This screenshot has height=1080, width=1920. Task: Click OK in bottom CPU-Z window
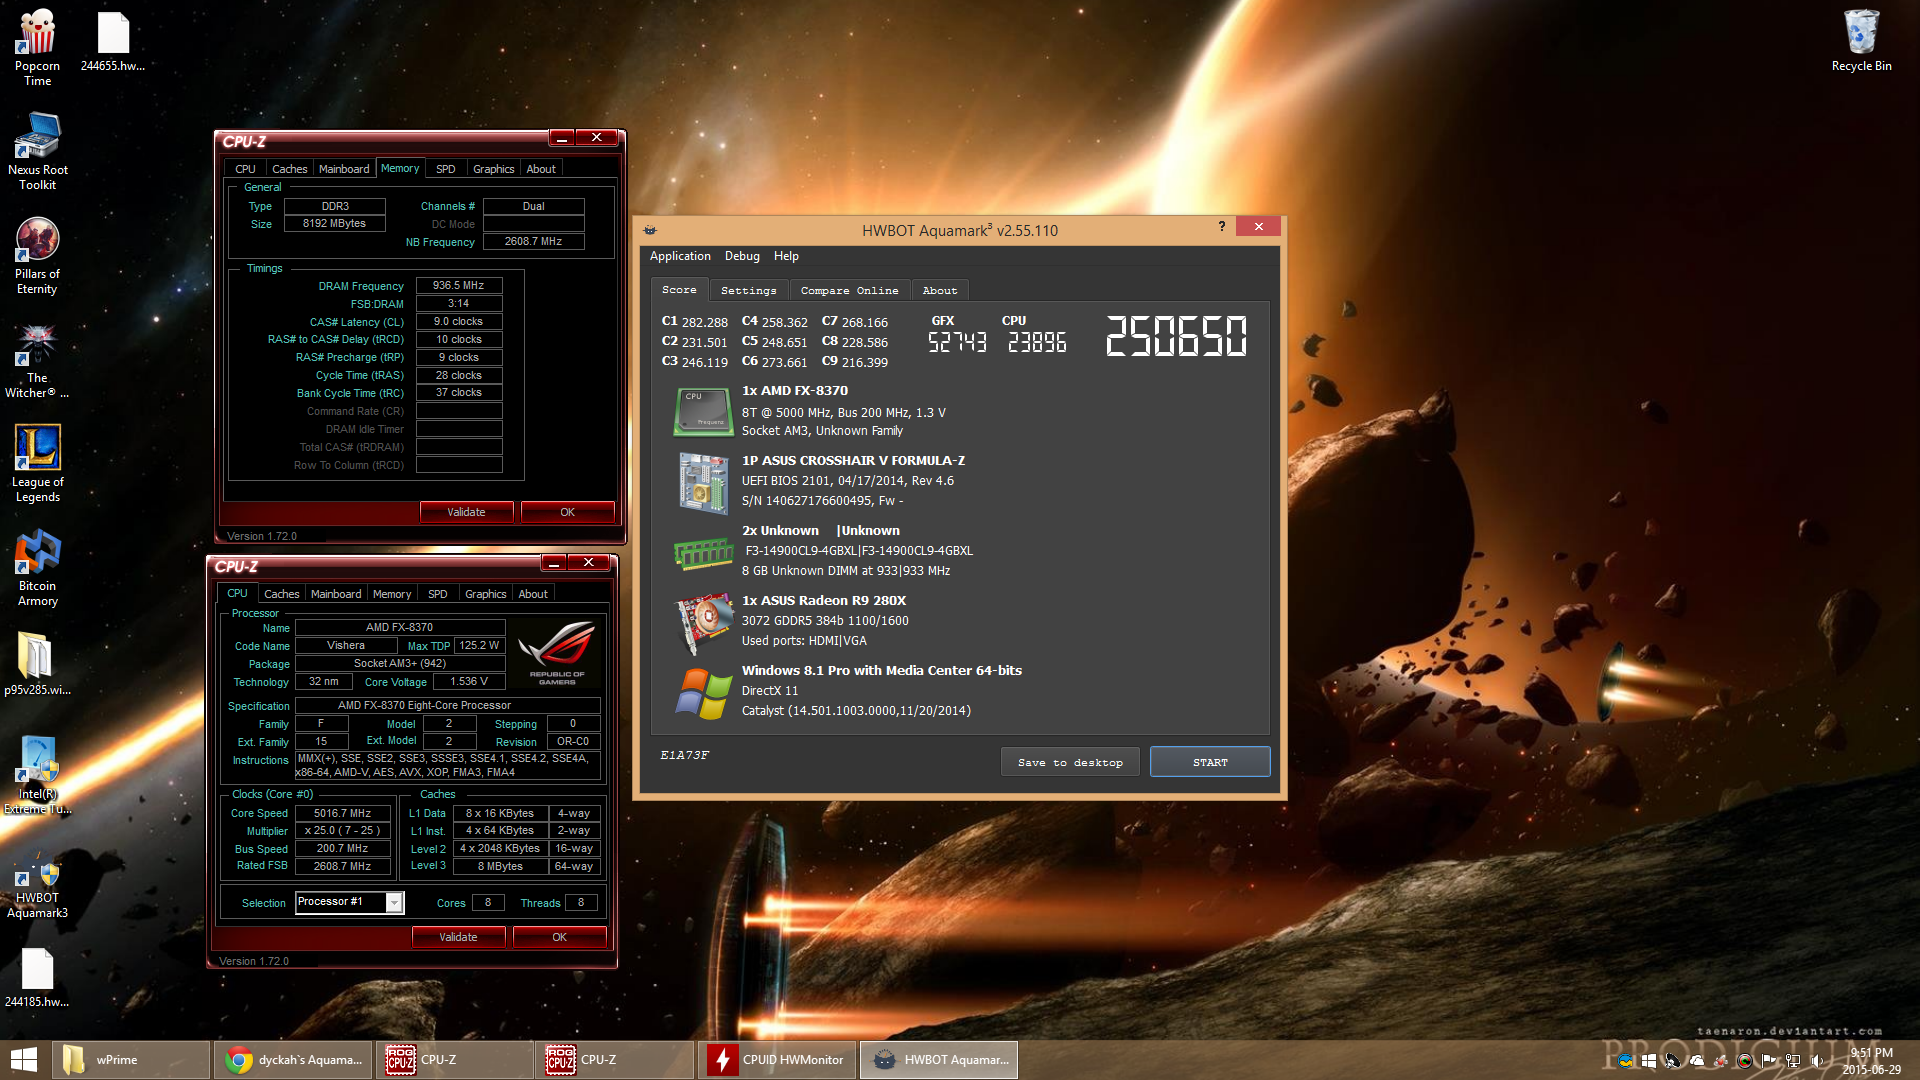[x=559, y=937]
